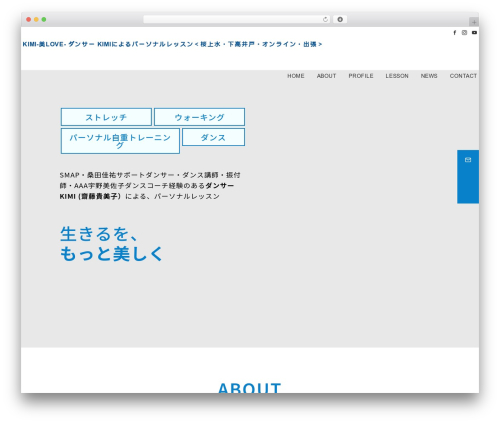The width and height of the screenshot is (500, 423).
Task: Click the 生きるを、もっと美しく headline
Action: tap(111, 244)
